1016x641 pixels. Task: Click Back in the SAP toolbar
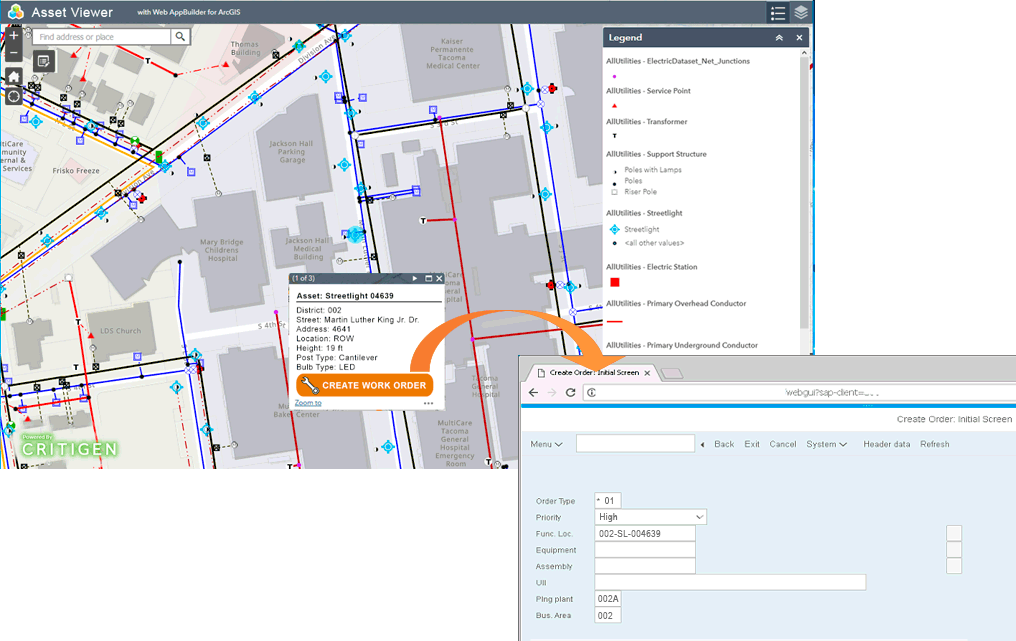pos(724,445)
